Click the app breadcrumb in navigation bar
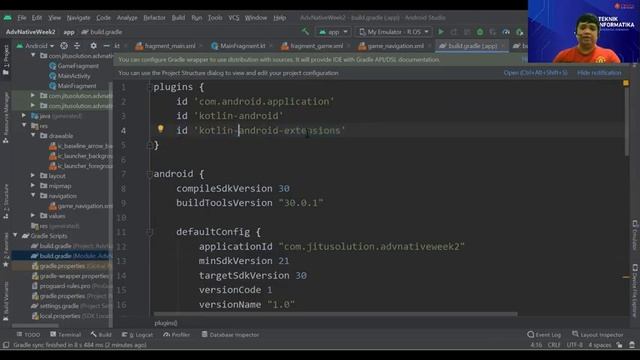 click(x=69, y=31)
